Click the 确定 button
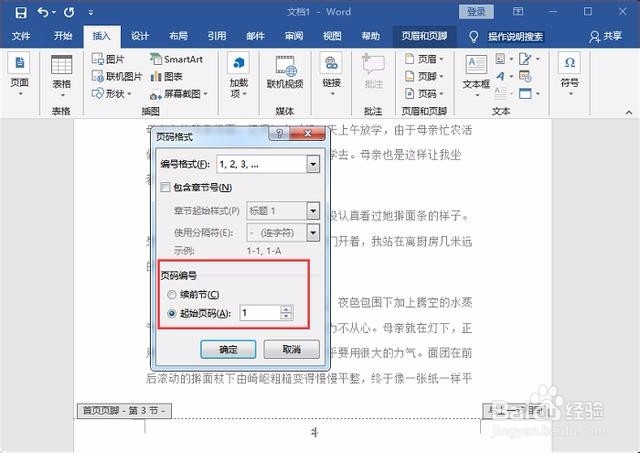 click(x=228, y=349)
